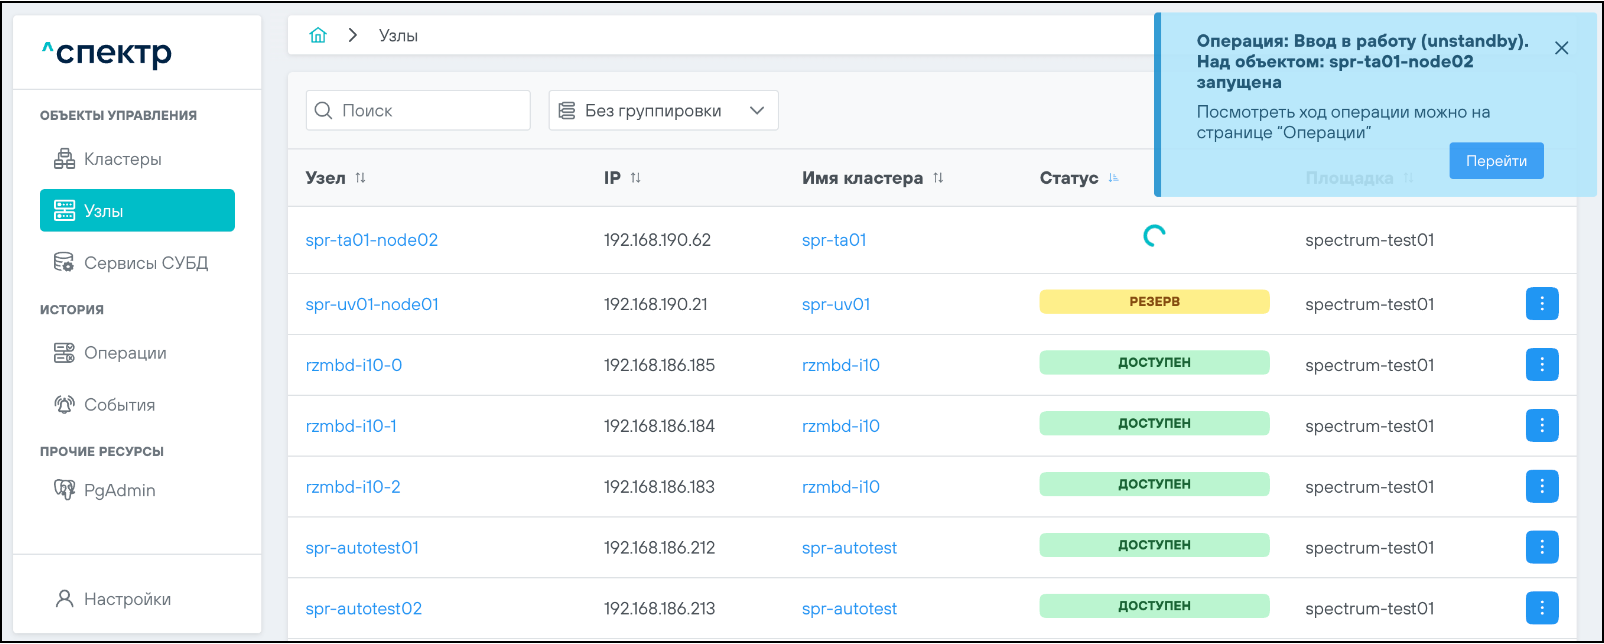Open actions dropdown for rzmbd-i10-2 node
Viewport: 1604px width, 644px height.
1541,486
